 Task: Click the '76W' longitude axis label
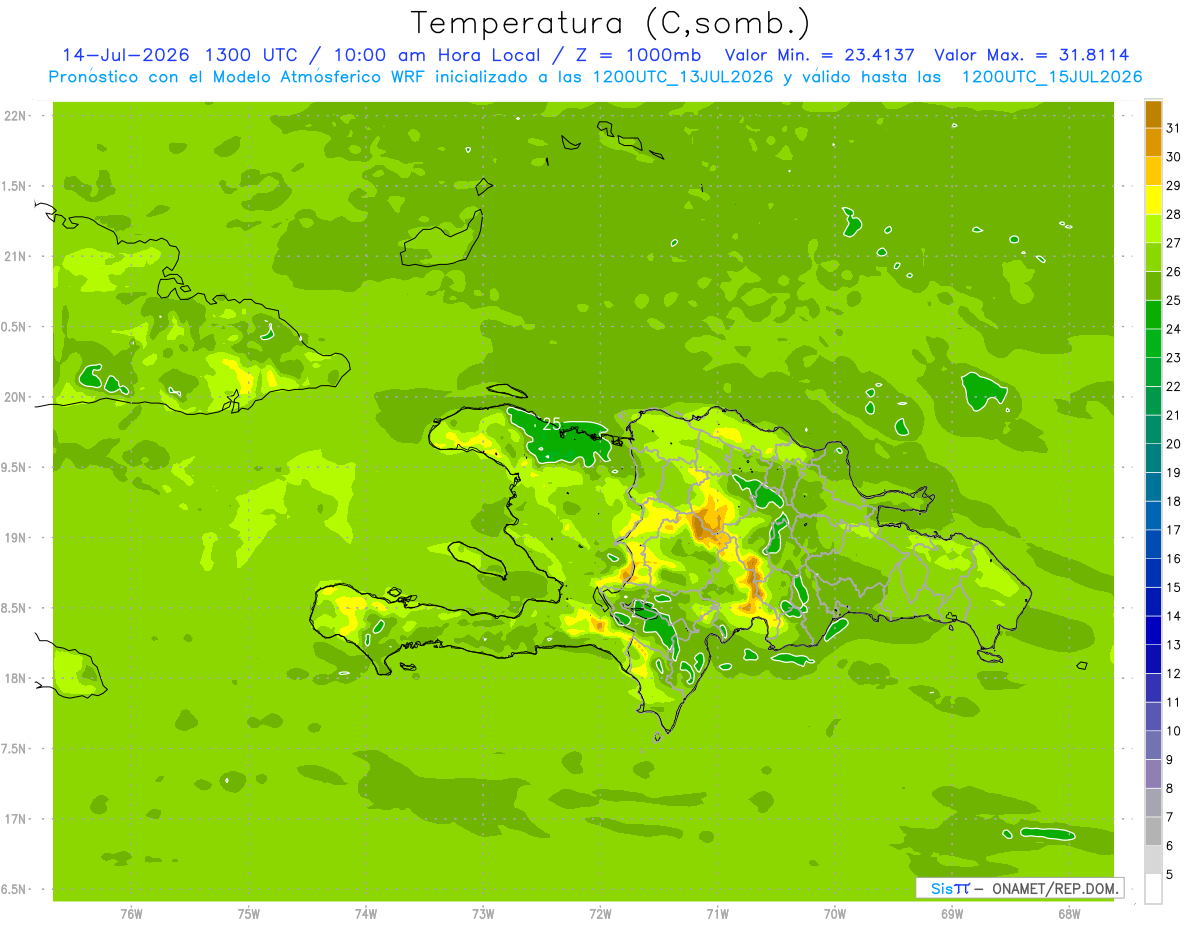(x=131, y=913)
